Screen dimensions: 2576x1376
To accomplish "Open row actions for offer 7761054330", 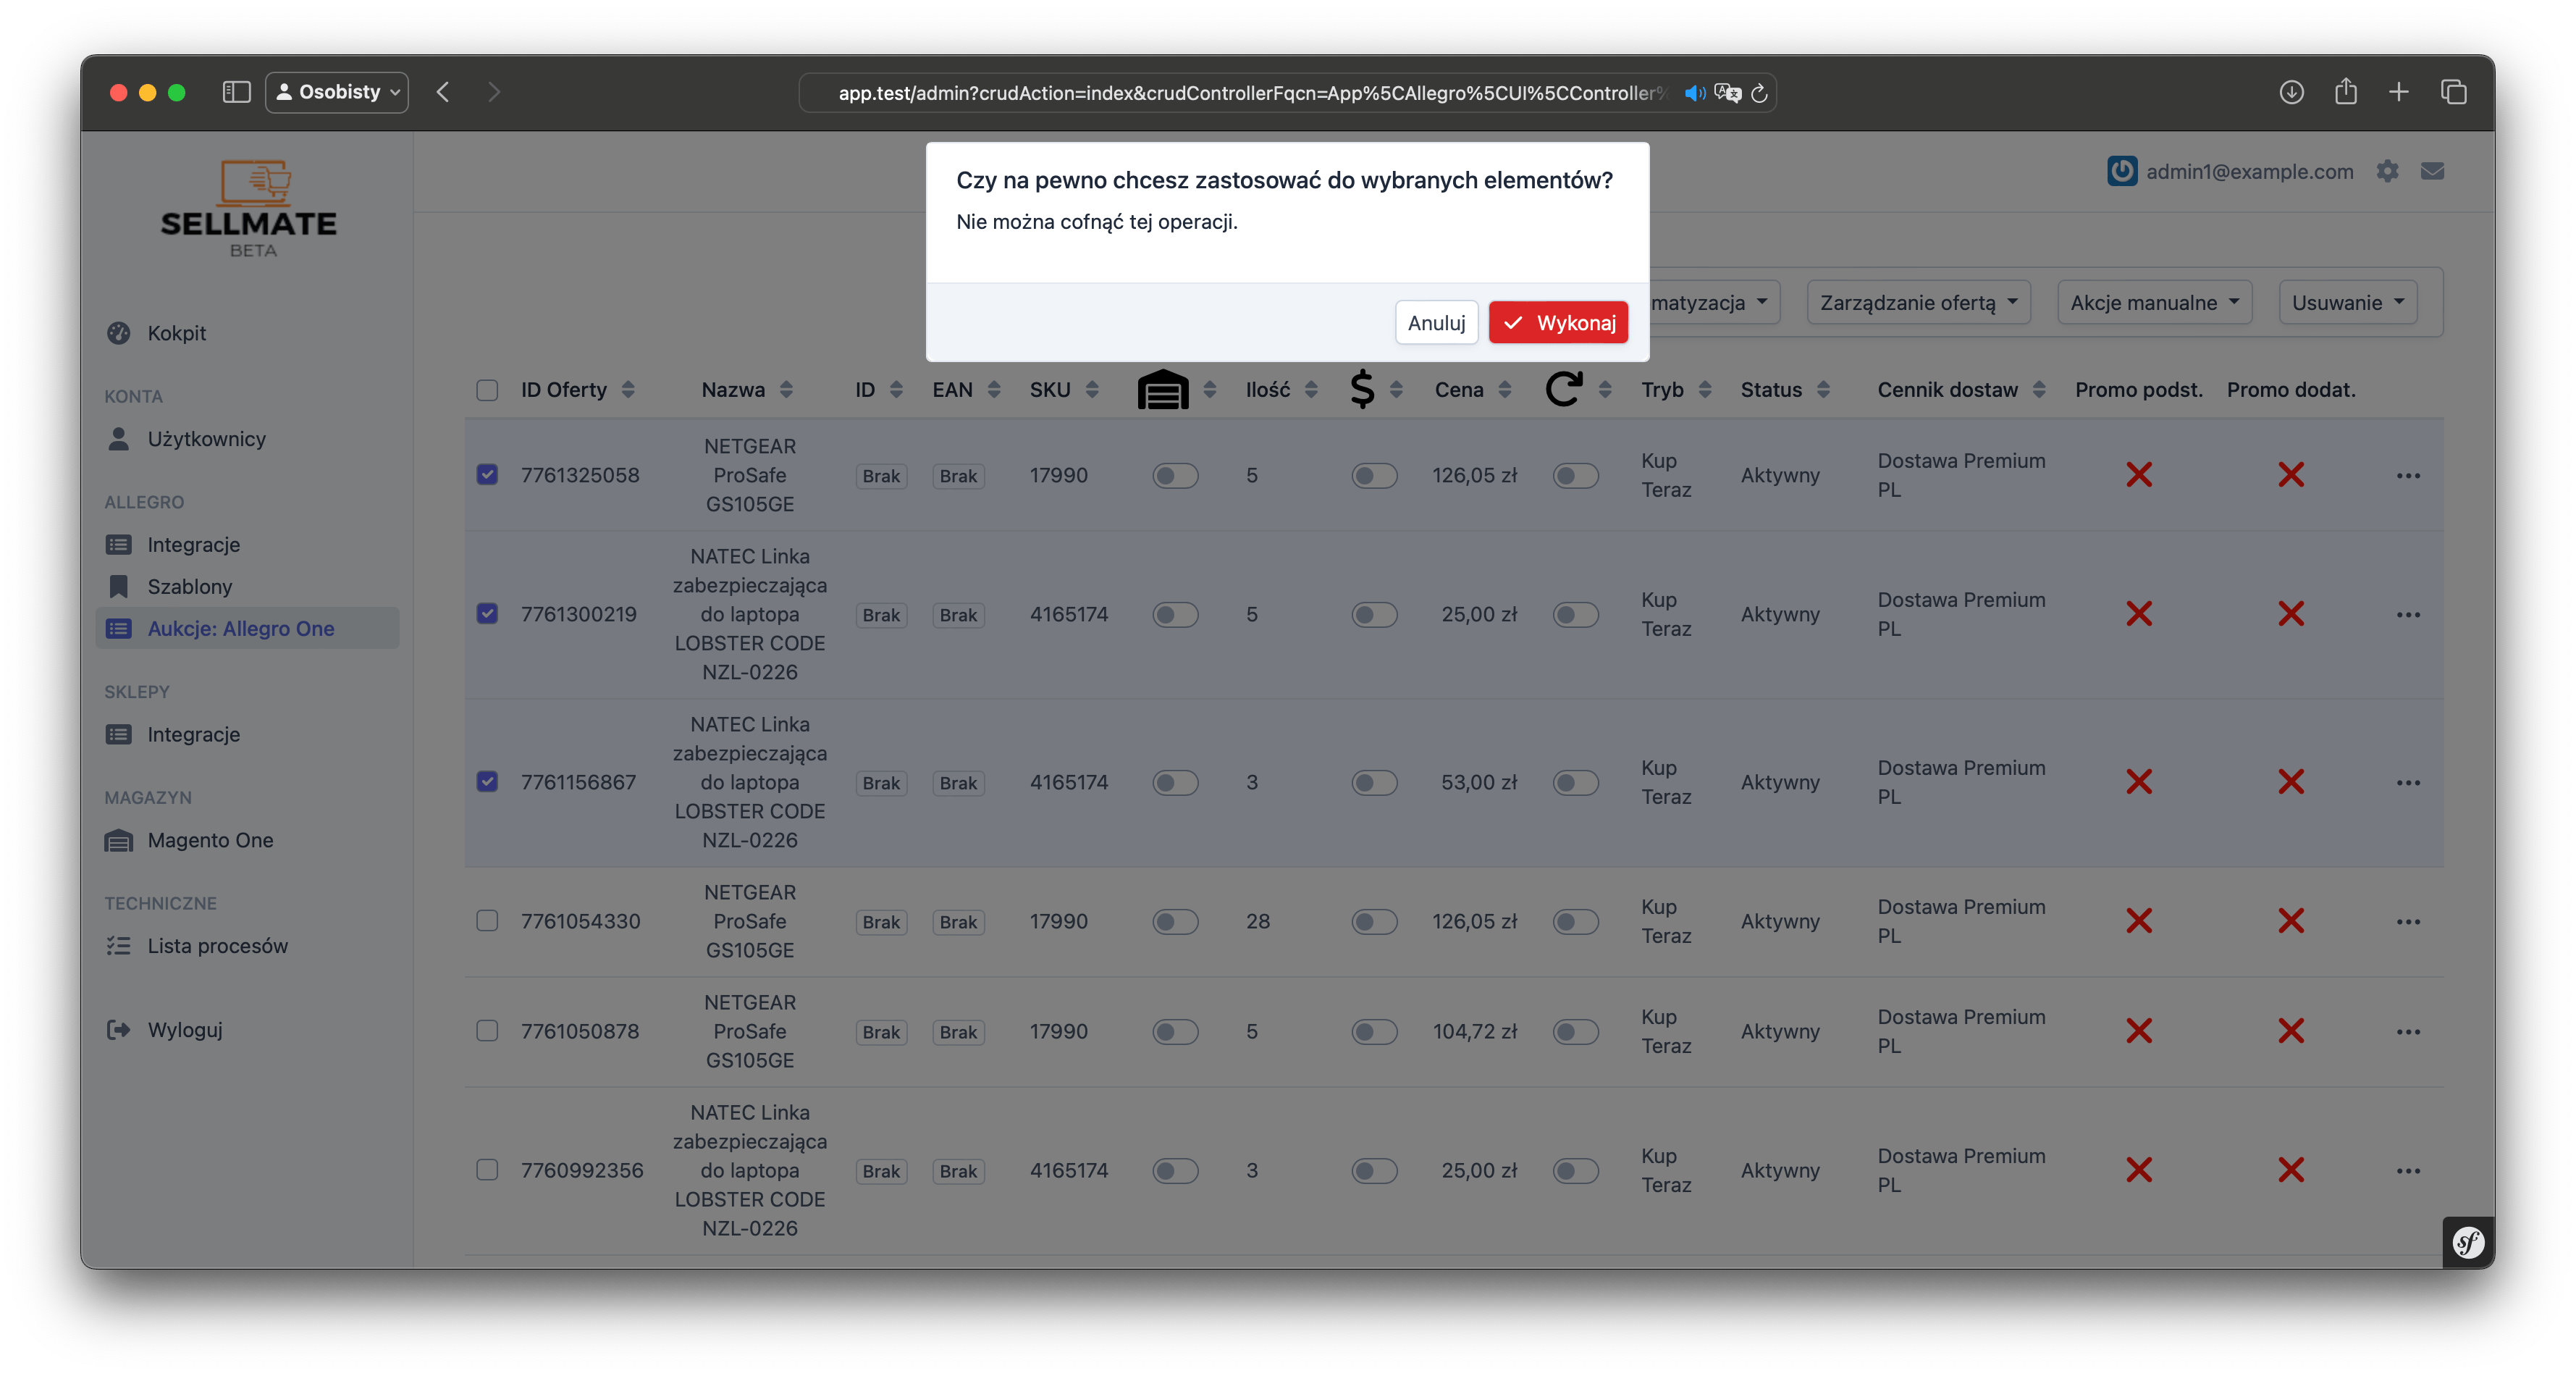I will pyautogui.click(x=2407, y=922).
